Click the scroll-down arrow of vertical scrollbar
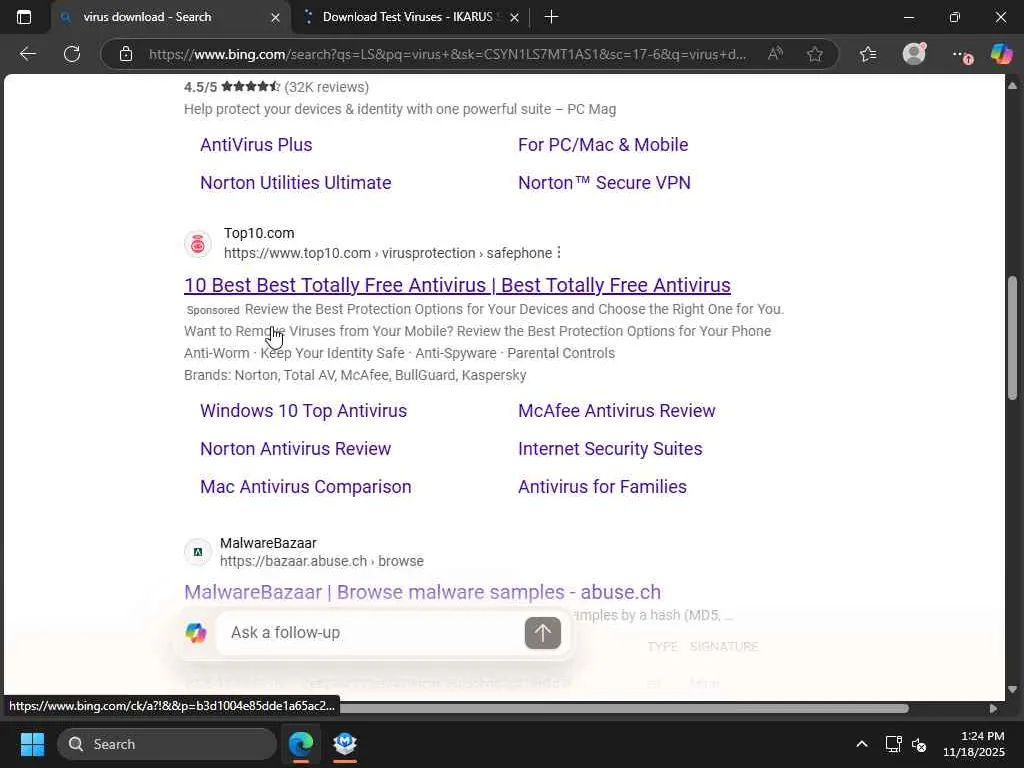Viewport: 1024px width, 768px height. 1012,689
